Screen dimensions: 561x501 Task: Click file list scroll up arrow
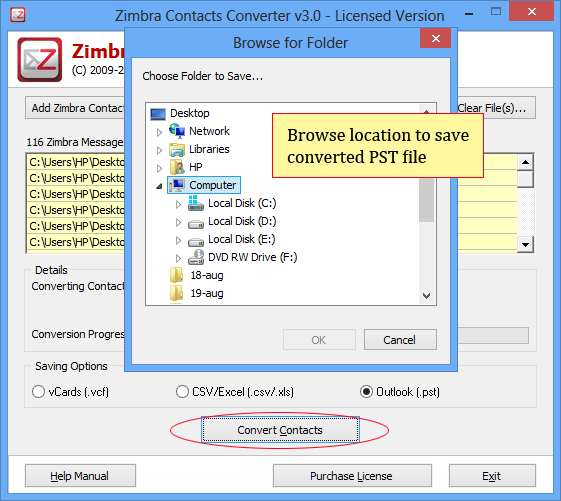(525, 162)
